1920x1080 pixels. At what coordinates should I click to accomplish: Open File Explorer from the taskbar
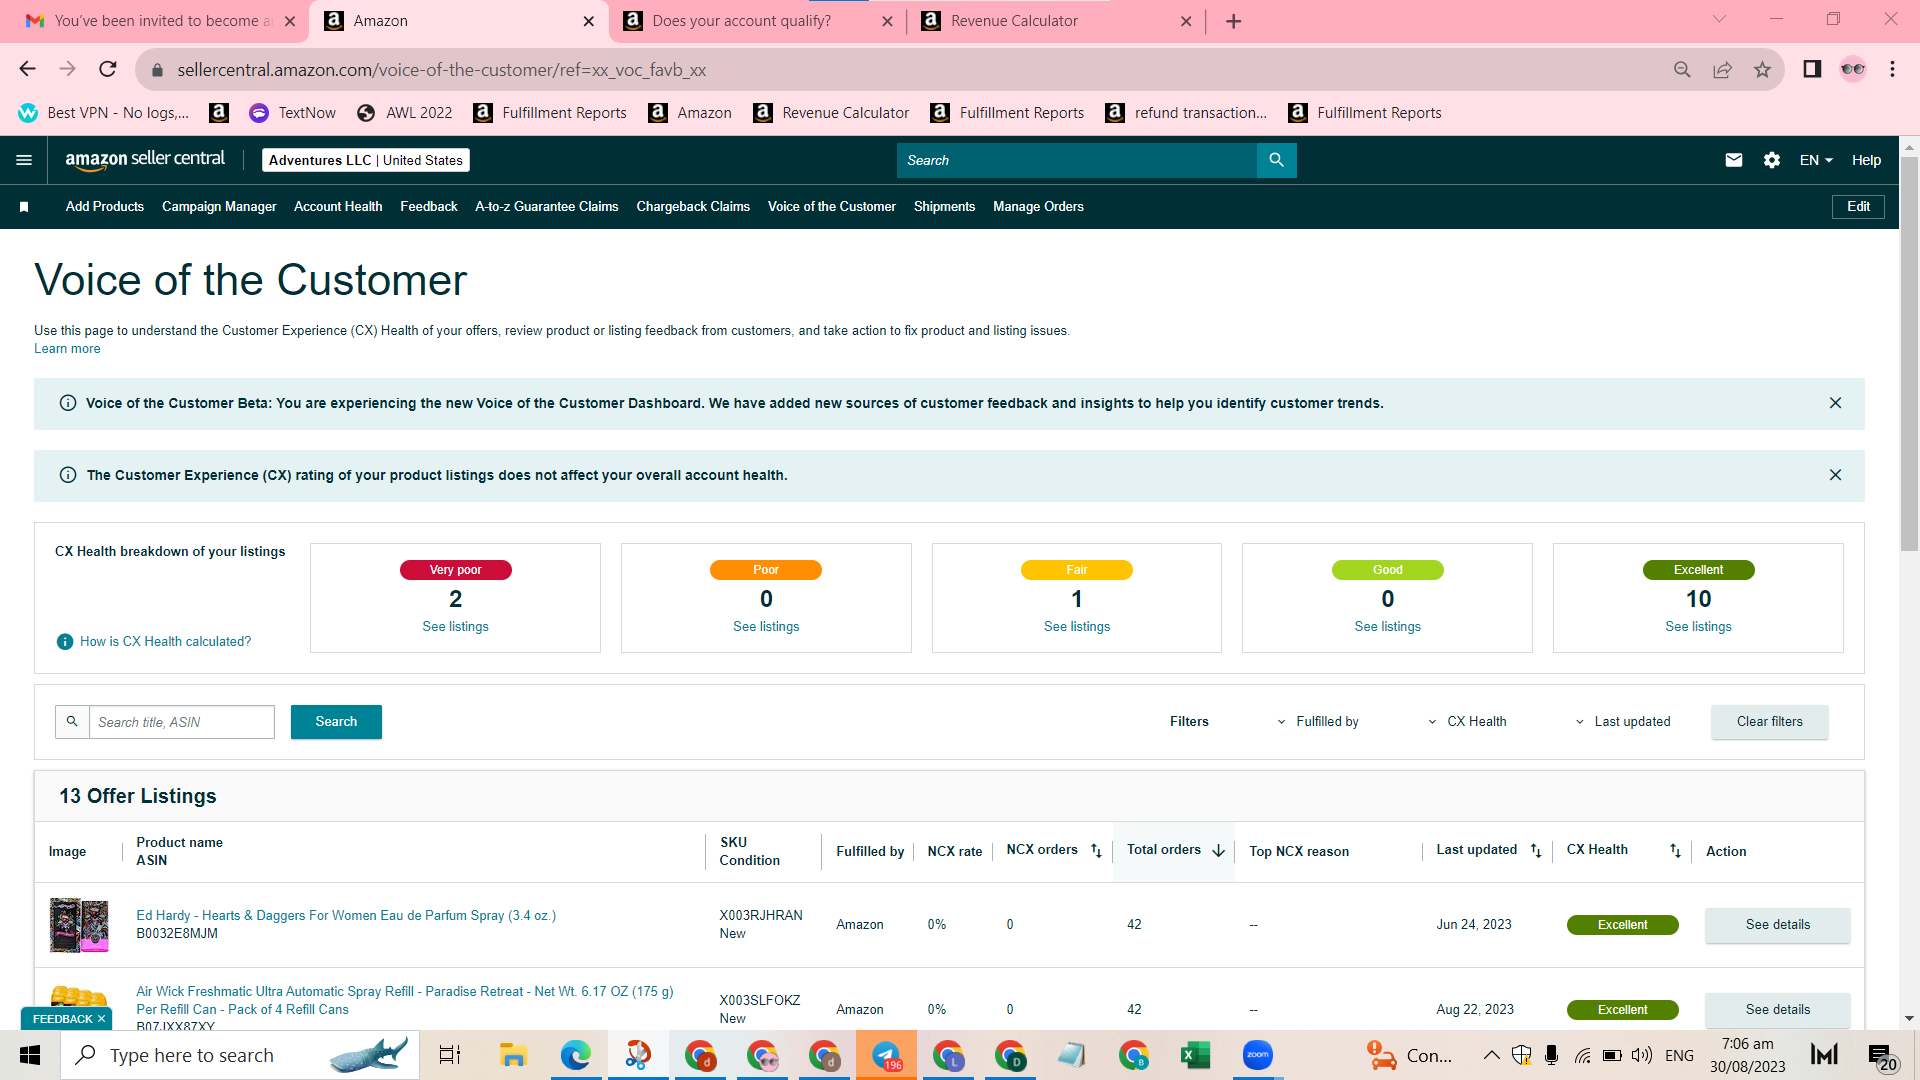[513, 1055]
